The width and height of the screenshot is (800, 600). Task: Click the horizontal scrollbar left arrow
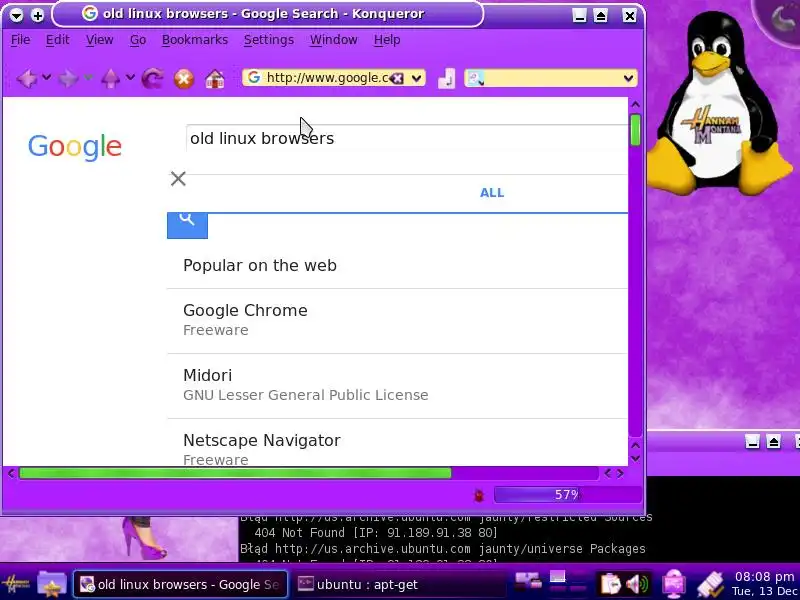click(11, 473)
